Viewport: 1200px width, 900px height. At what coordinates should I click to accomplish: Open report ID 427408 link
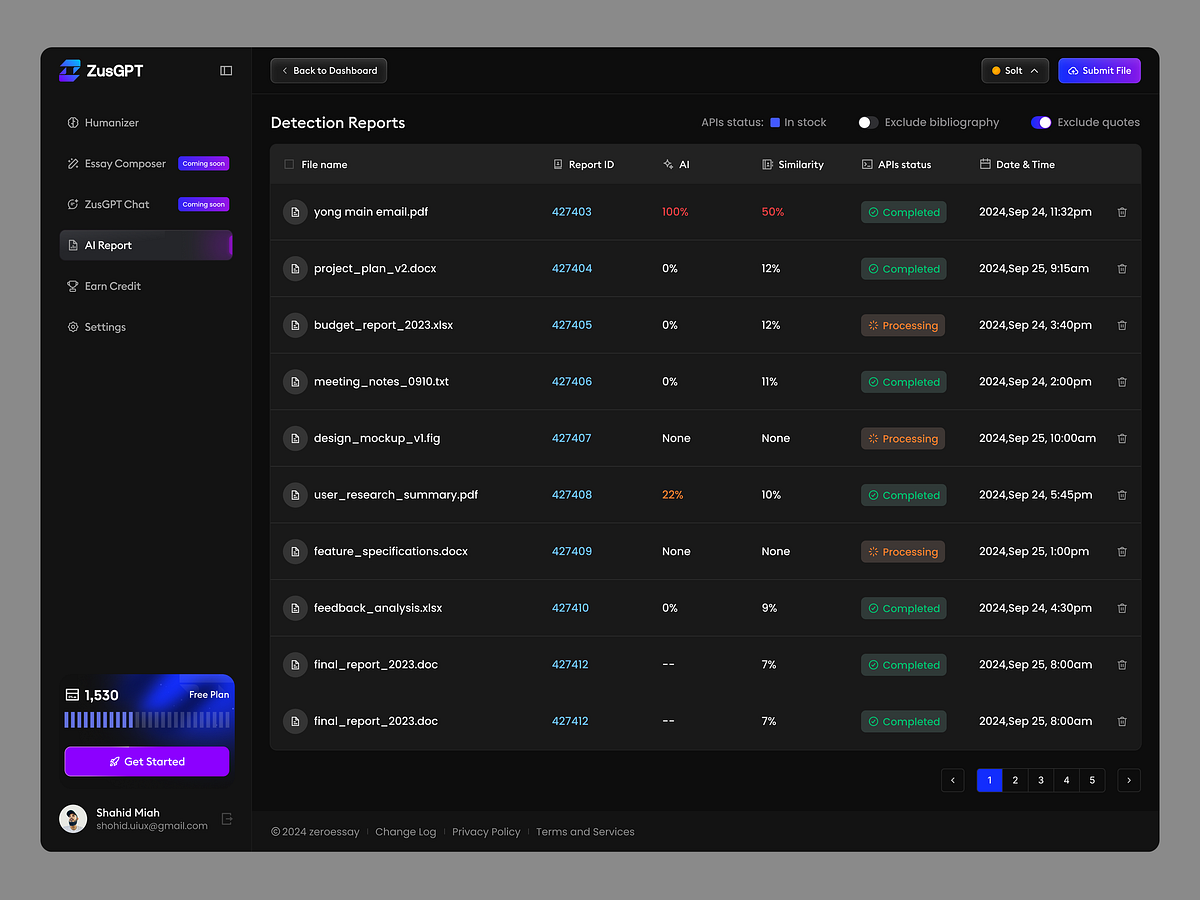point(572,495)
